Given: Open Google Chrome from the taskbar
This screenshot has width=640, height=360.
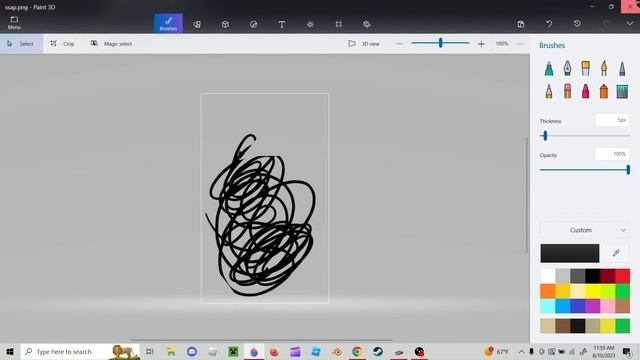Looking at the screenshot, I should (x=357, y=351).
